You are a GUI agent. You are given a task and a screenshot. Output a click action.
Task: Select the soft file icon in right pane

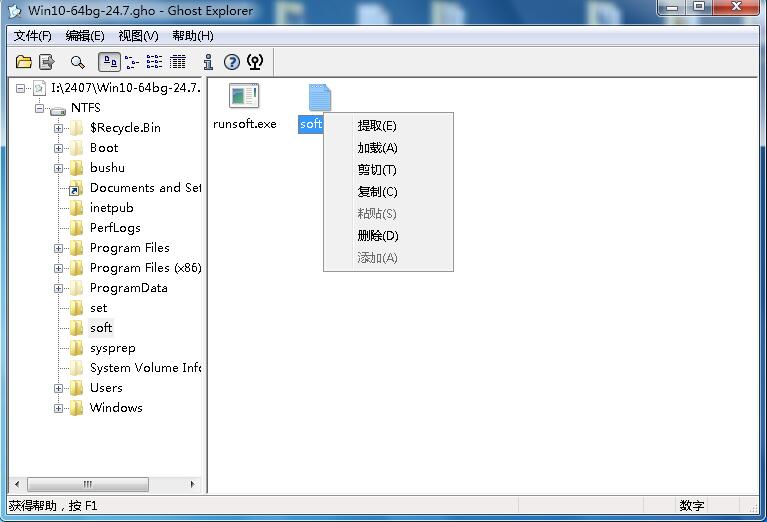pyautogui.click(x=320, y=97)
